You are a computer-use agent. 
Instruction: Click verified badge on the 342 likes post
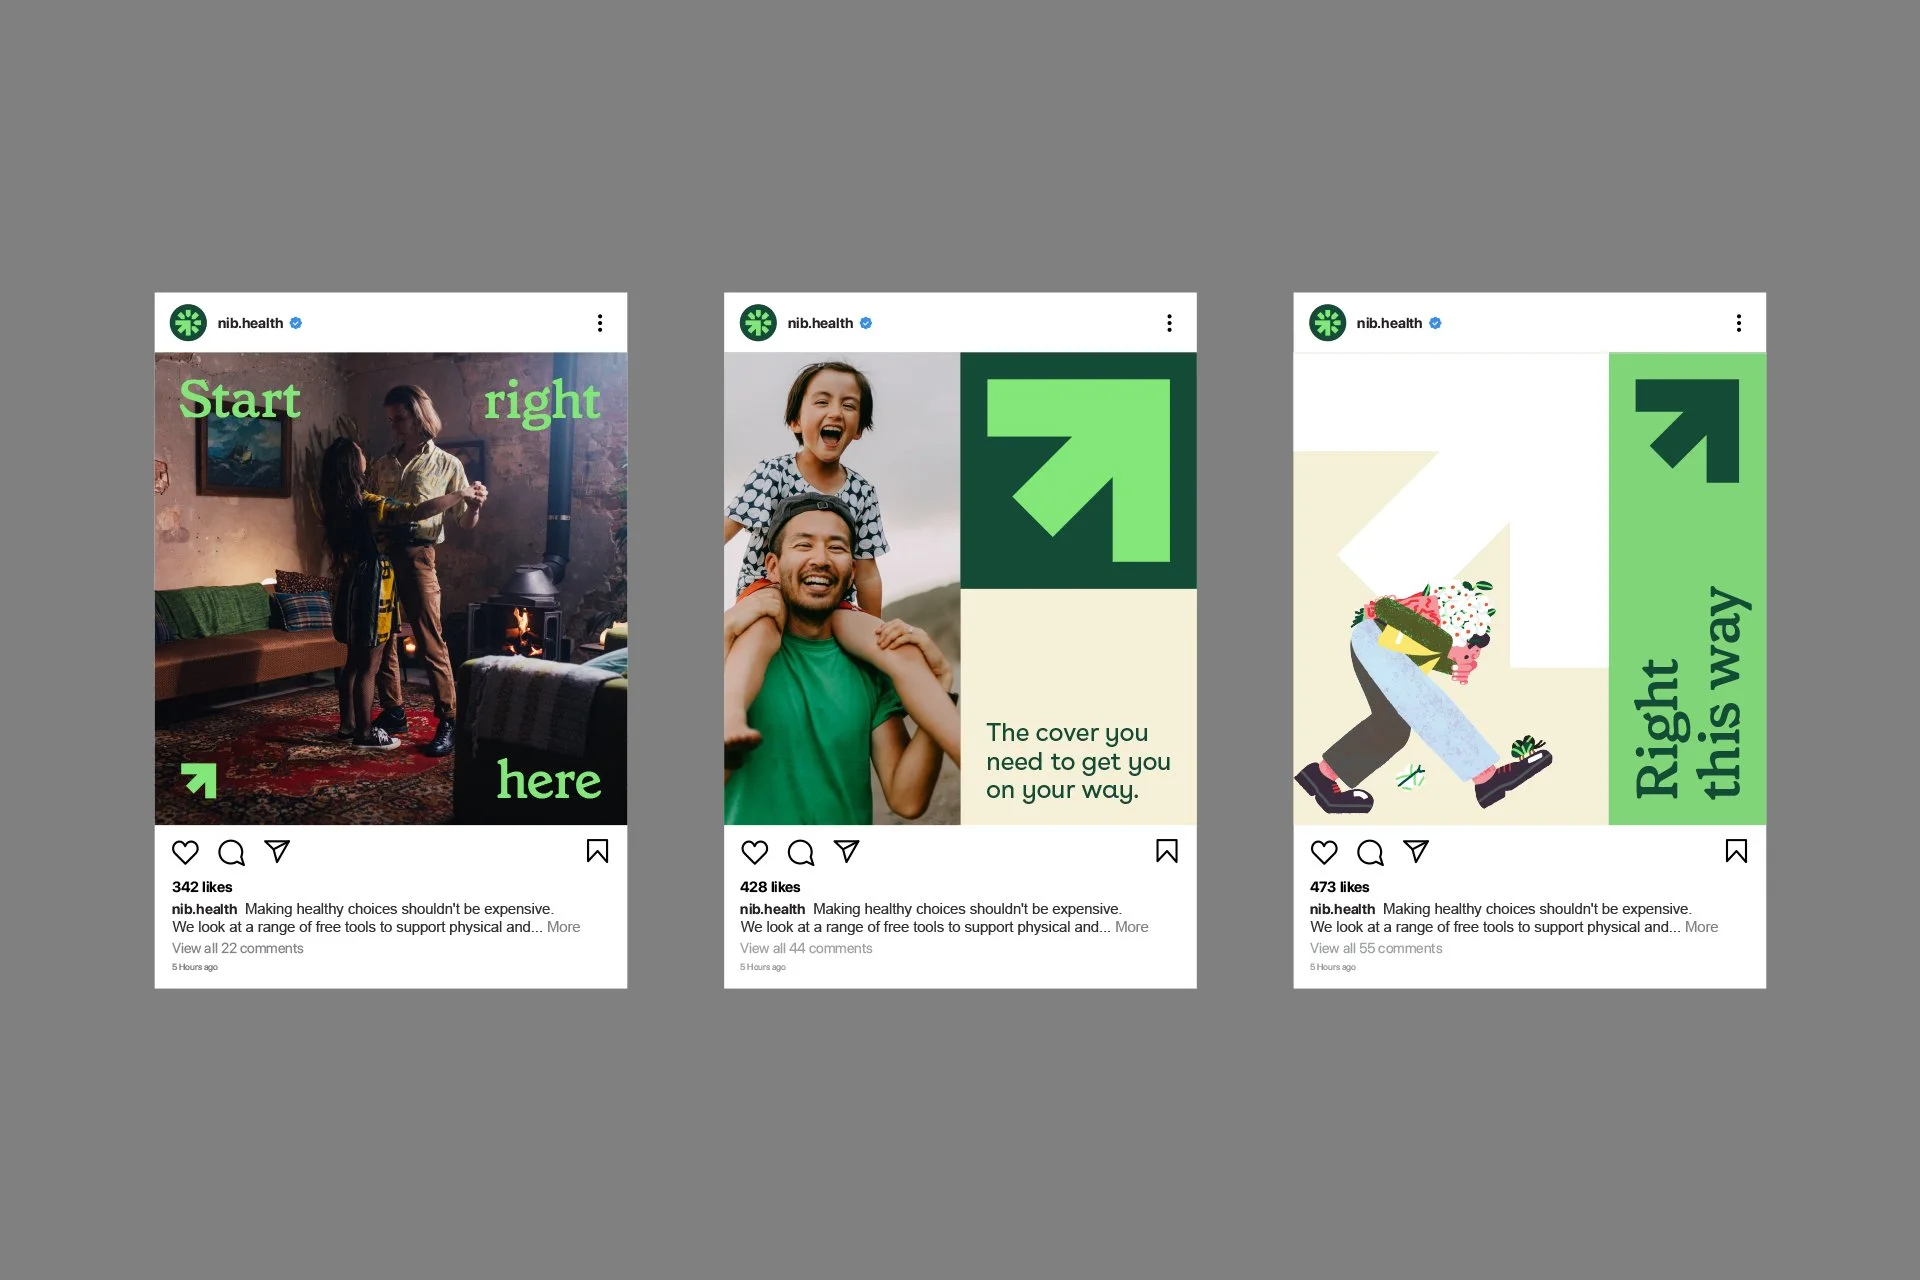point(296,323)
